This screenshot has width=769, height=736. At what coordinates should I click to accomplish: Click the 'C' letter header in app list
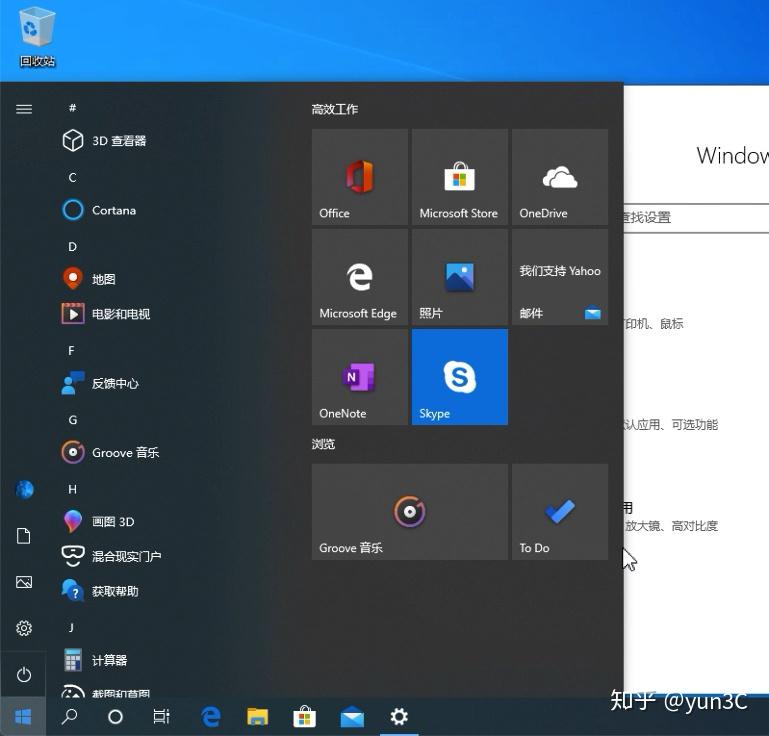(x=73, y=177)
